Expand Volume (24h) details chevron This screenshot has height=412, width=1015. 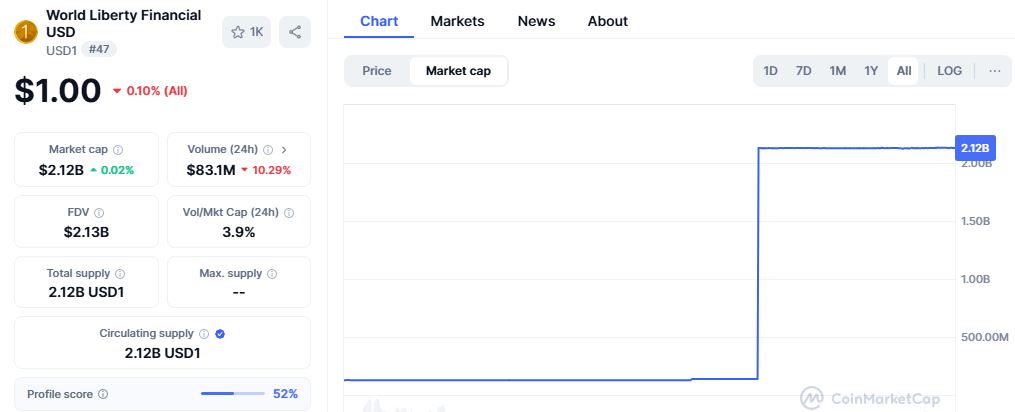click(x=284, y=150)
